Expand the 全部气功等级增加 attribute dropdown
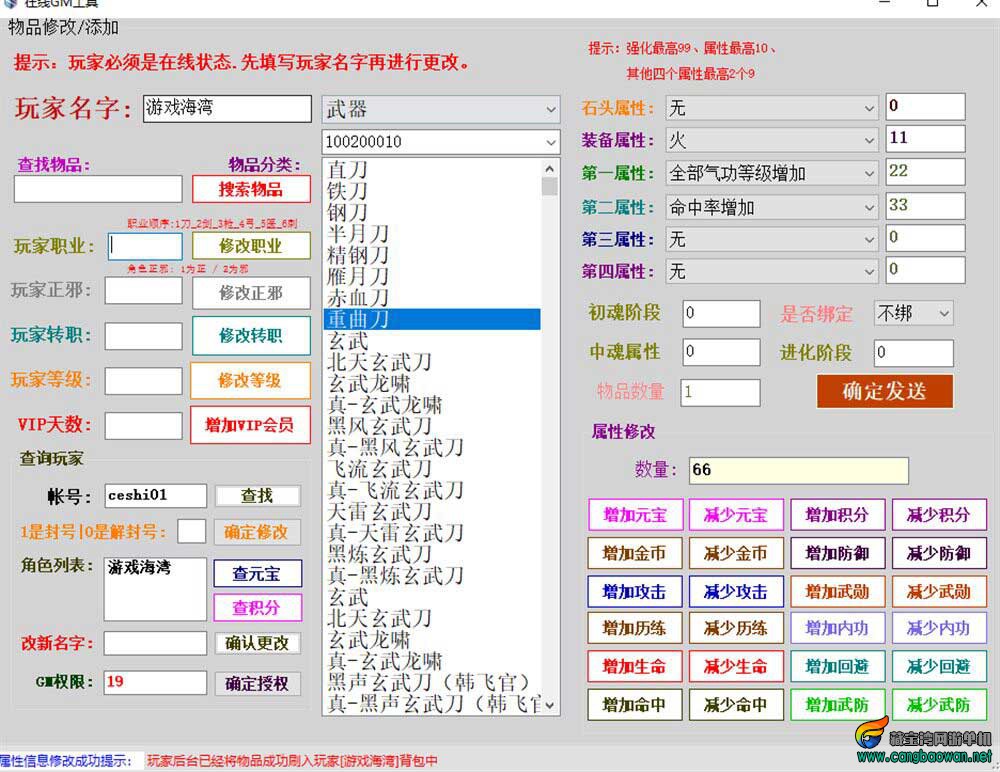The width and height of the screenshot is (1000, 772). [x=772, y=173]
